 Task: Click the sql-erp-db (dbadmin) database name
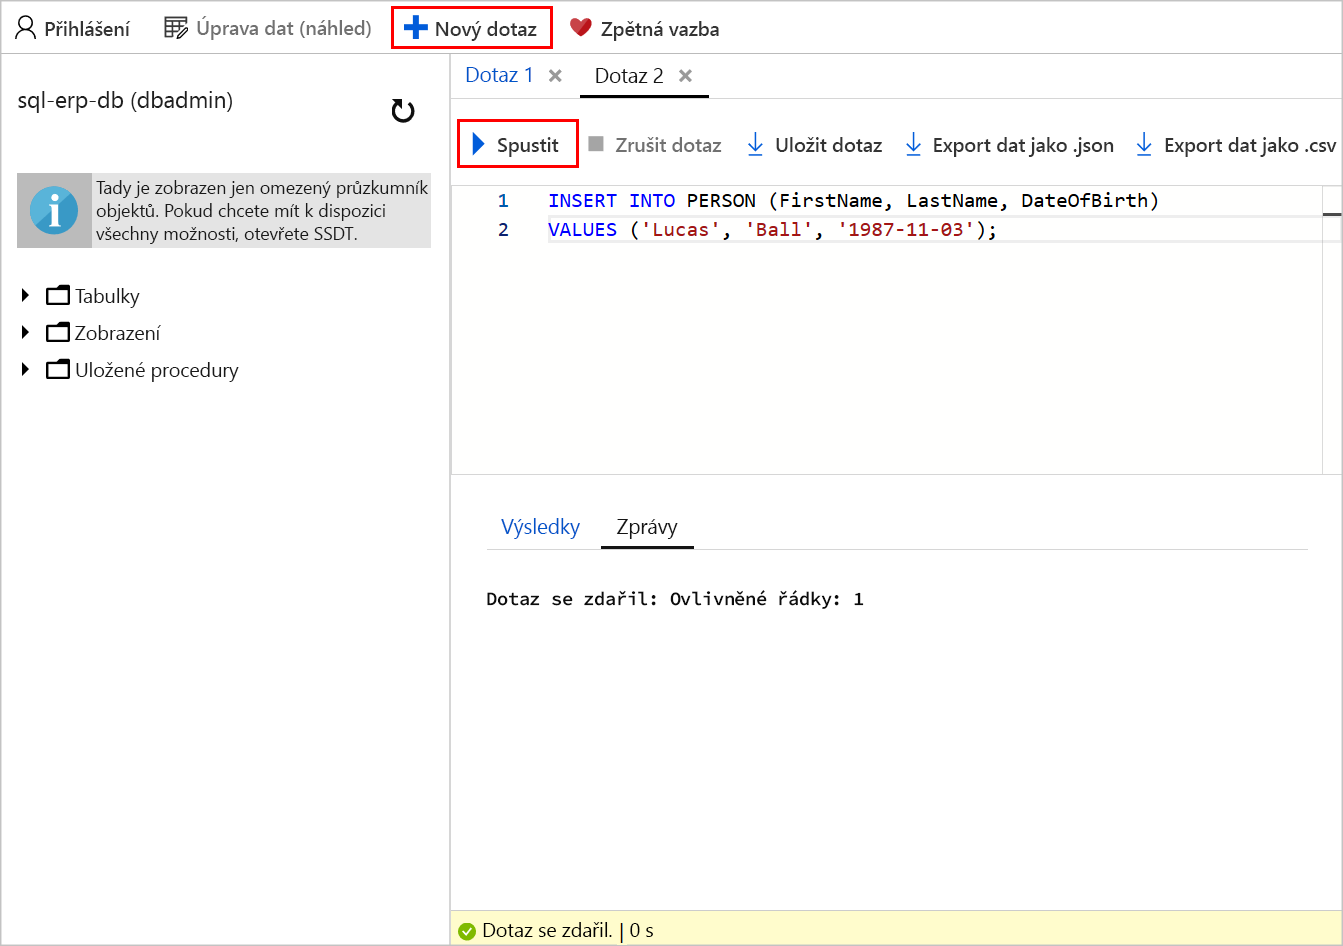(x=125, y=100)
